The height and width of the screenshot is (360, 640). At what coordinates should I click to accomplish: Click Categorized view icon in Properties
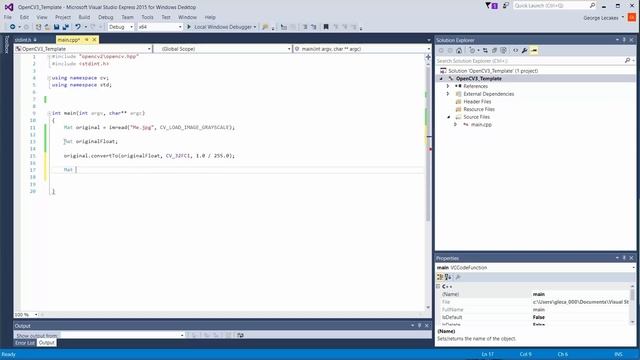pyautogui.click(x=440, y=277)
